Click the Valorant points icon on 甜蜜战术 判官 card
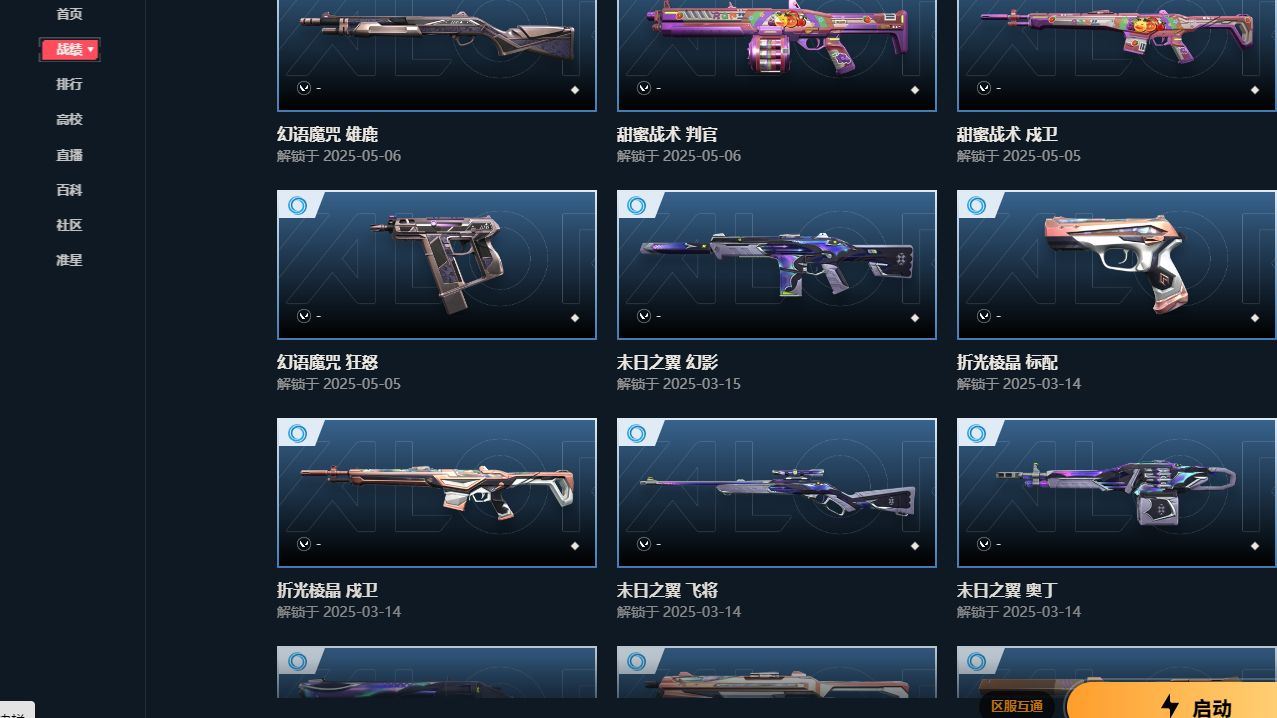This screenshot has width=1277, height=718. (x=644, y=88)
